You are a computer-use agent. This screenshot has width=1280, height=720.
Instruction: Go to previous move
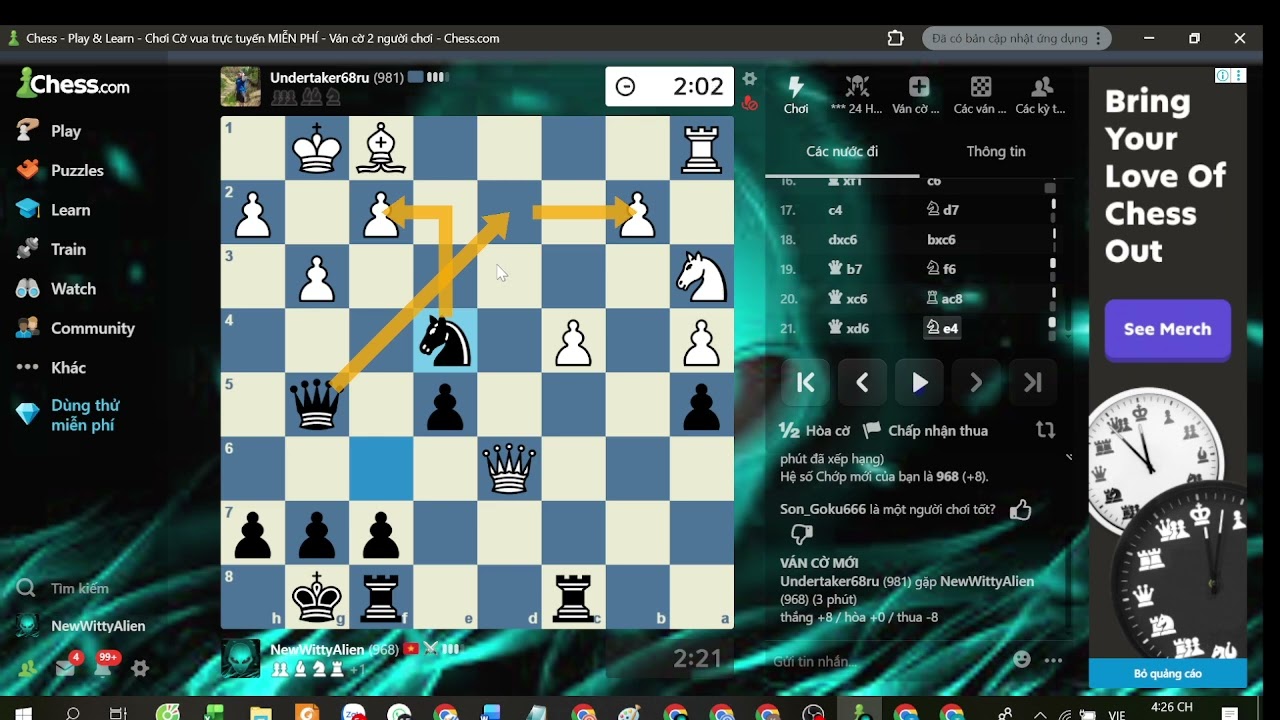pos(862,383)
